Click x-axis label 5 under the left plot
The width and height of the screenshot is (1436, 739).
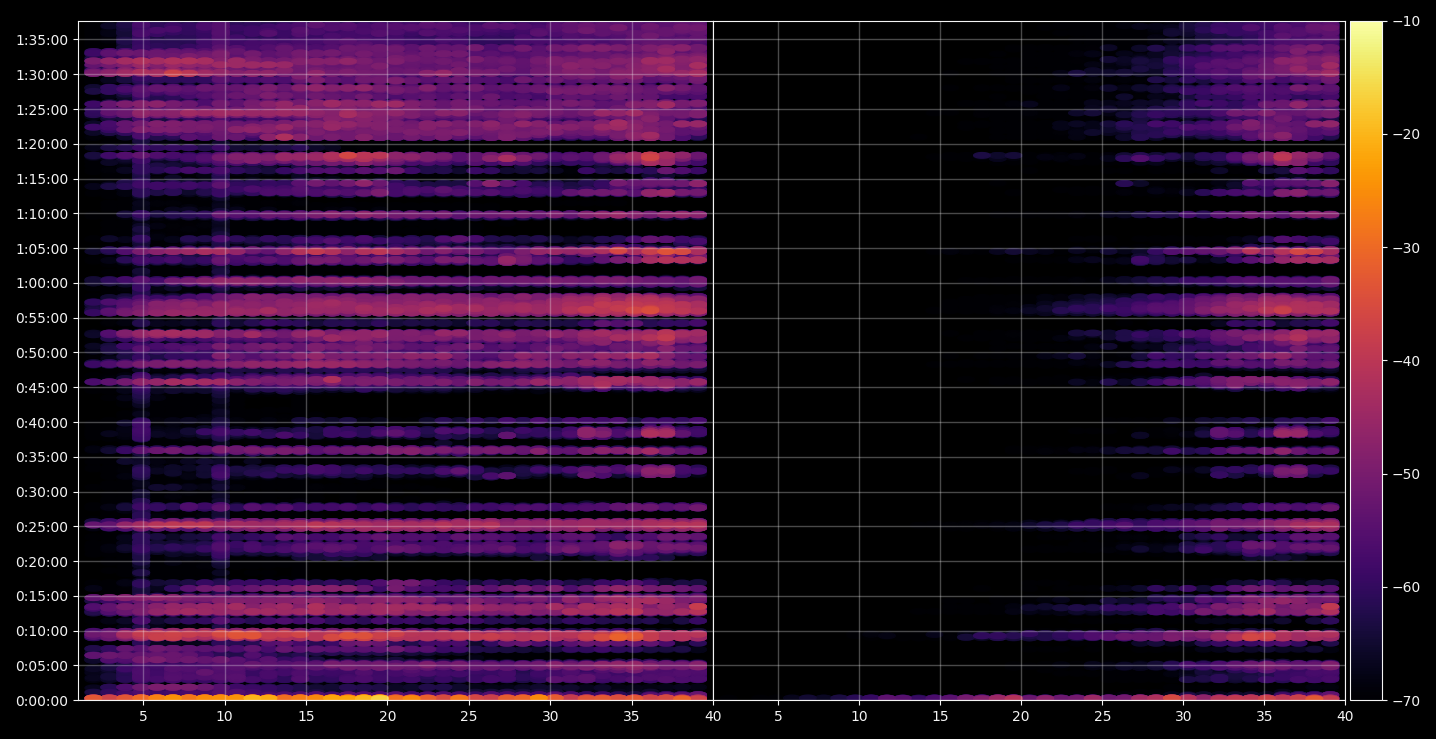pos(143,716)
